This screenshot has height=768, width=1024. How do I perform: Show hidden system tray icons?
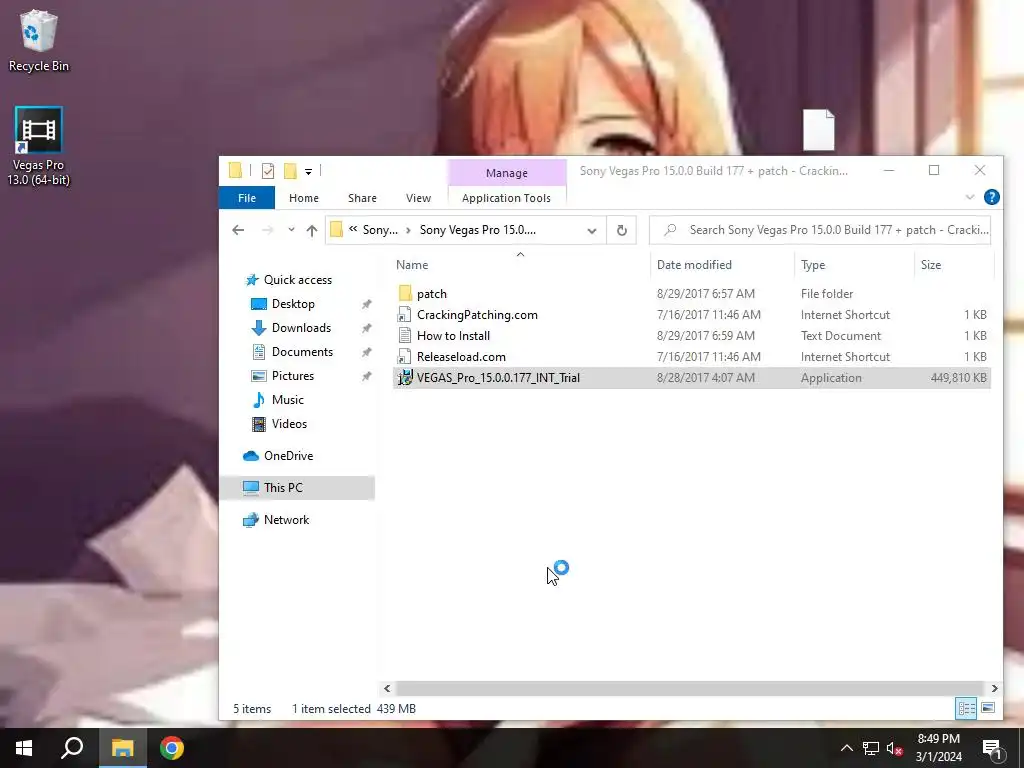pyautogui.click(x=846, y=748)
